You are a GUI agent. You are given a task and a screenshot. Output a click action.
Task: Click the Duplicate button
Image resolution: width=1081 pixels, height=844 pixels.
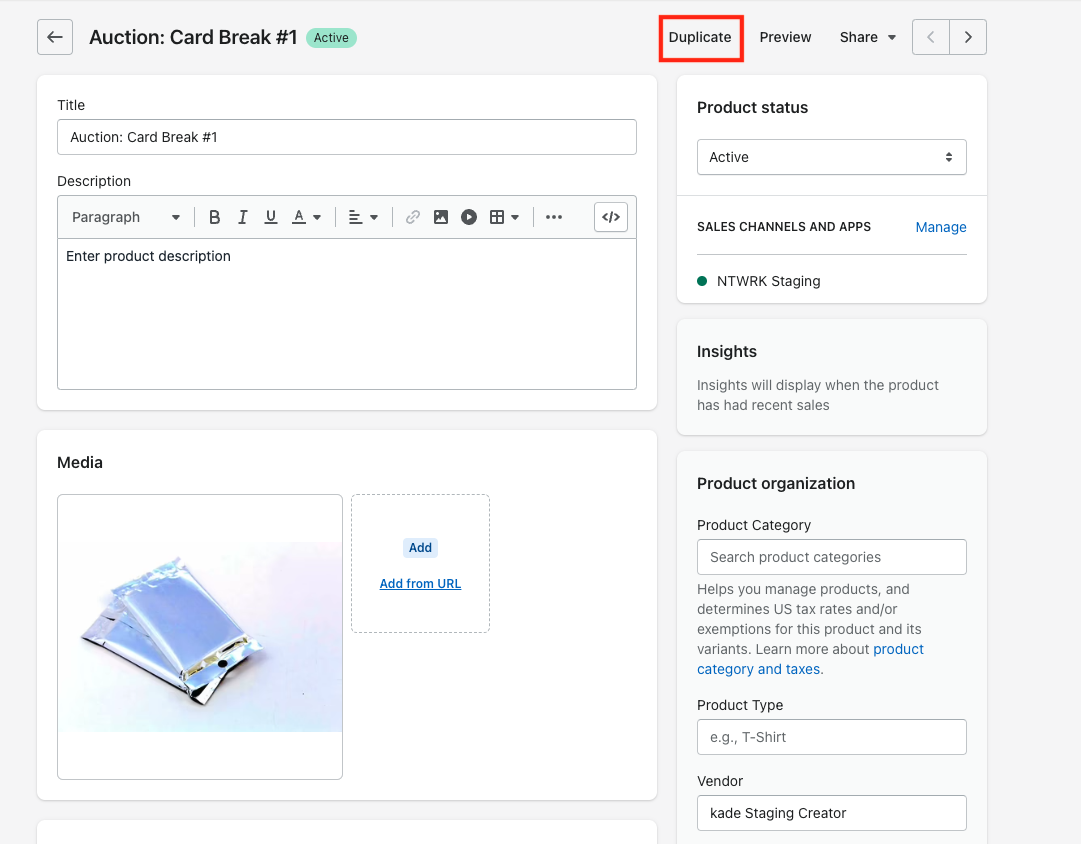pyautogui.click(x=700, y=37)
